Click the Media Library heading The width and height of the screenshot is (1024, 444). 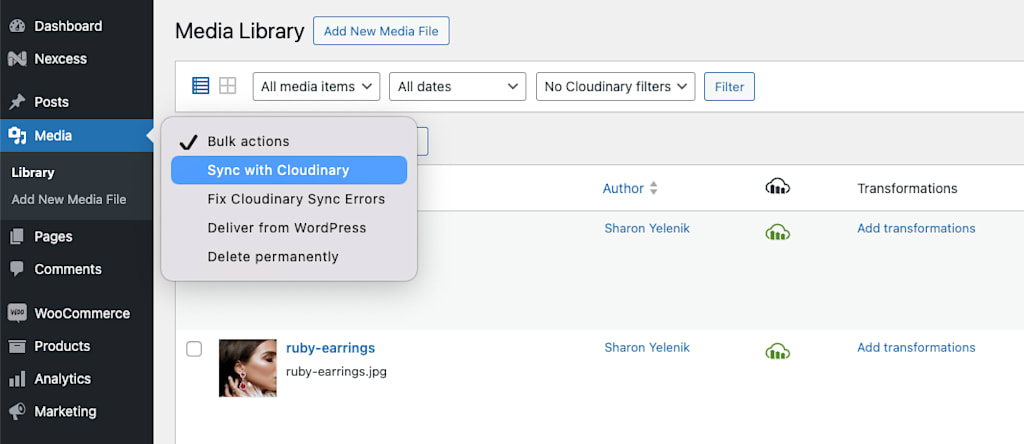[240, 31]
